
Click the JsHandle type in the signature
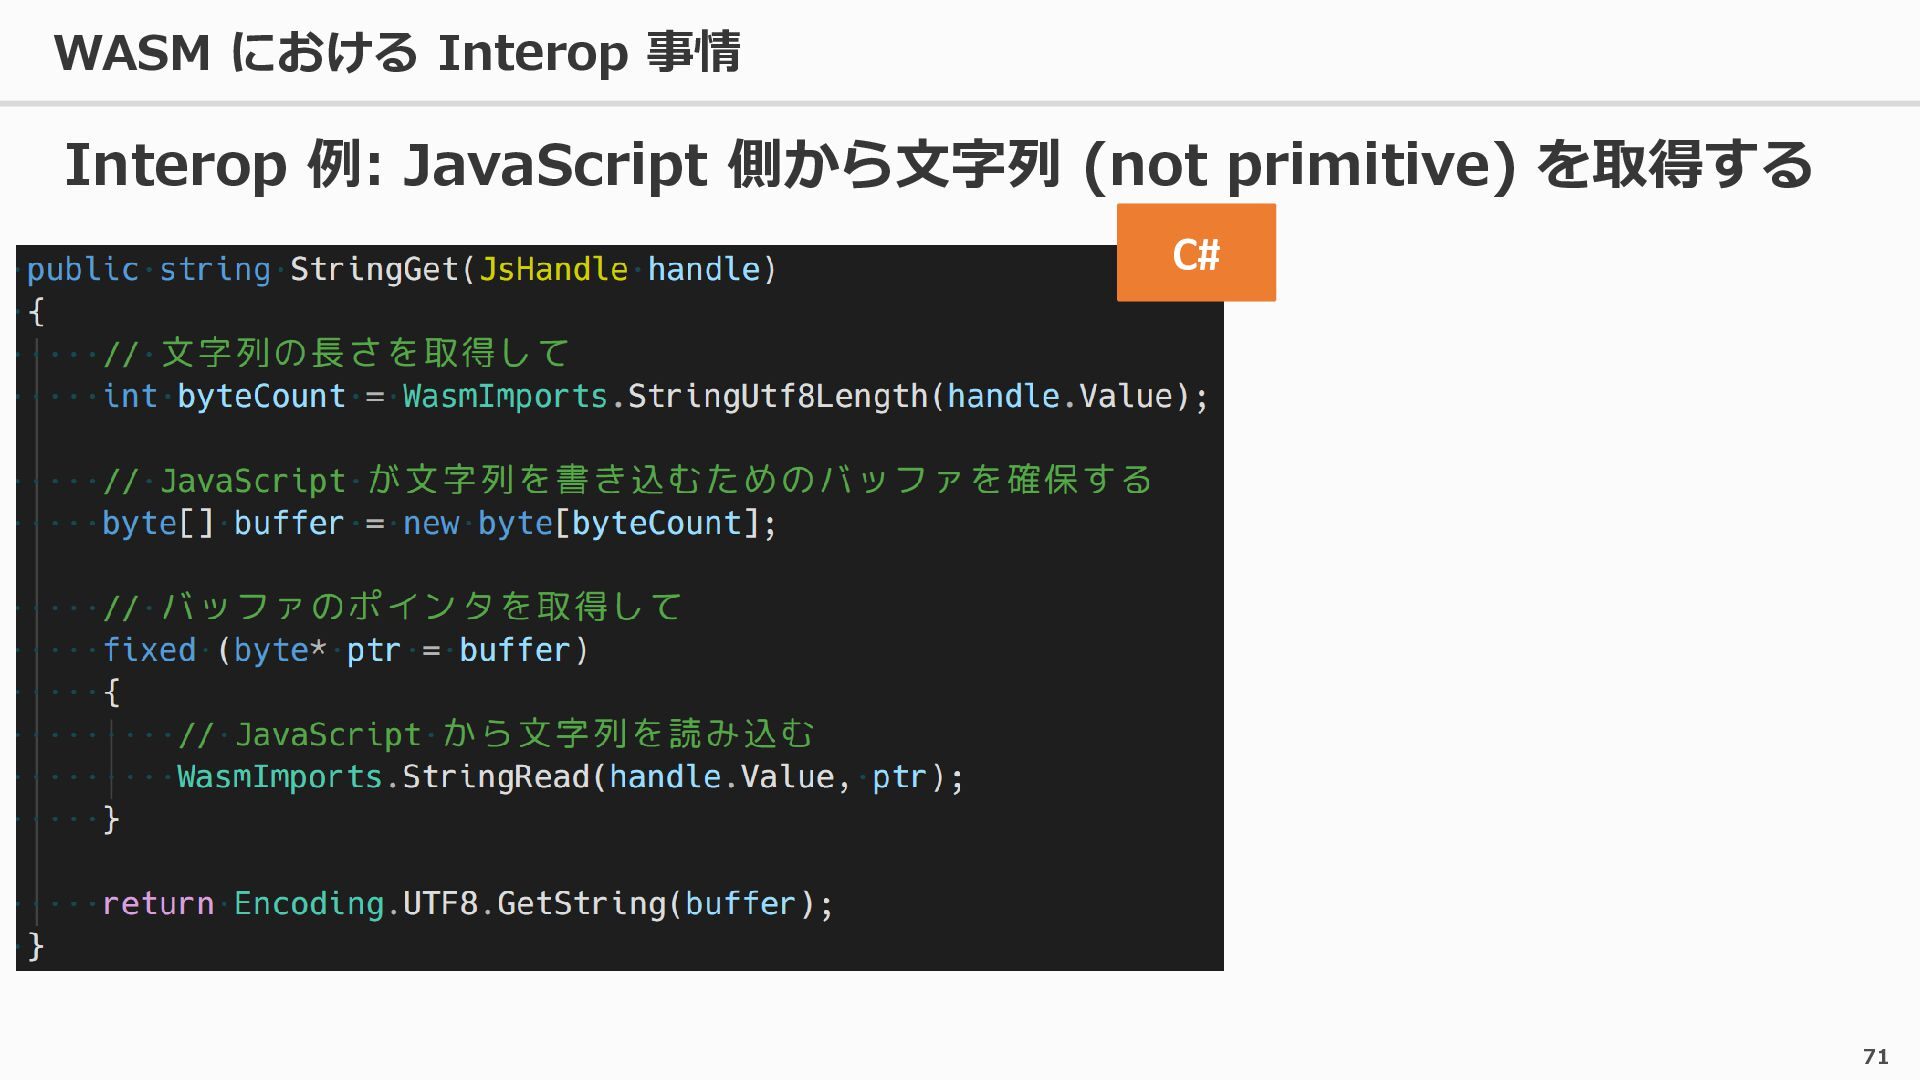(553, 270)
